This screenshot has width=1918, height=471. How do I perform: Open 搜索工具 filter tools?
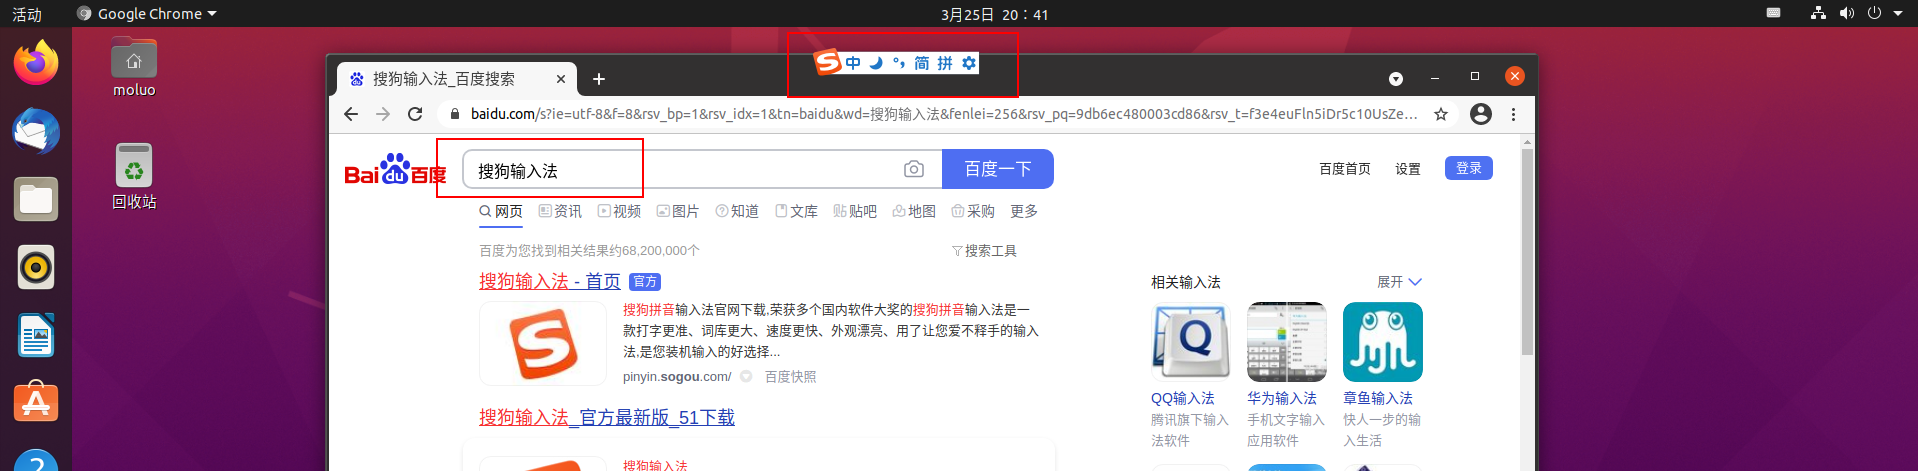[984, 251]
